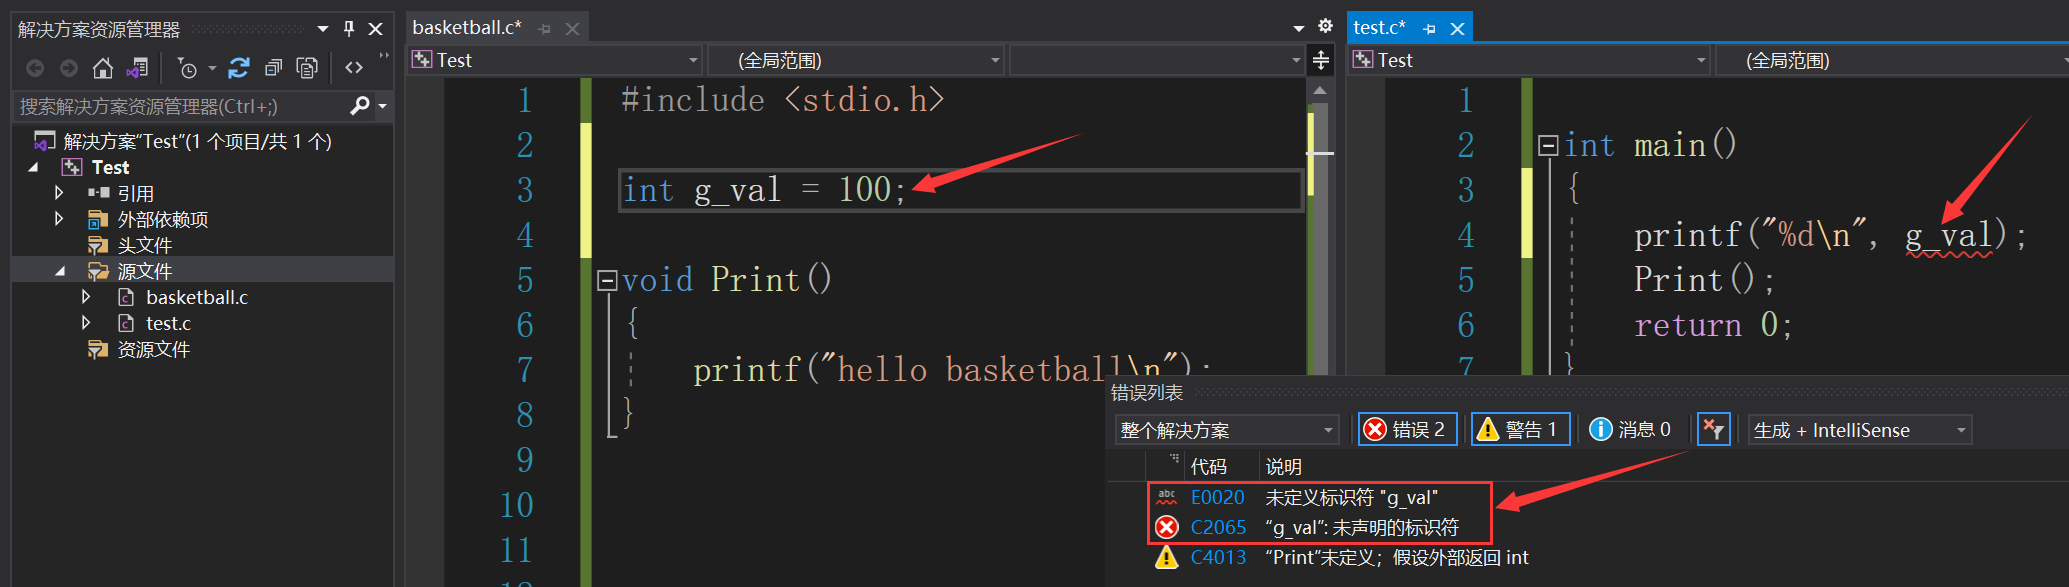Open the clock filter dropdown arrow
Screen dimensions: 2069x587
pos(212,68)
